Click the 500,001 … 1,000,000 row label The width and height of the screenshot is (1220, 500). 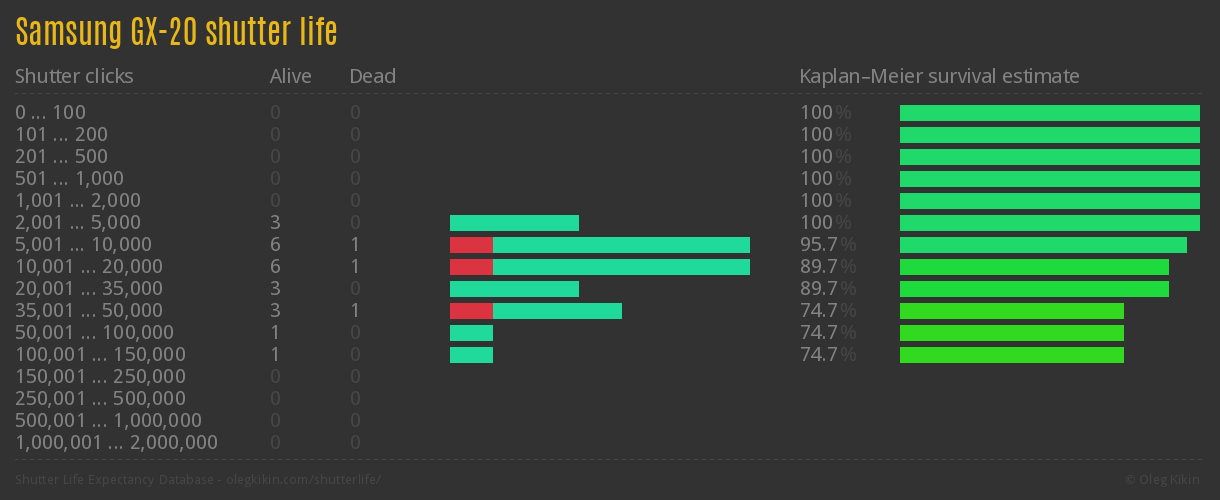point(108,421)
